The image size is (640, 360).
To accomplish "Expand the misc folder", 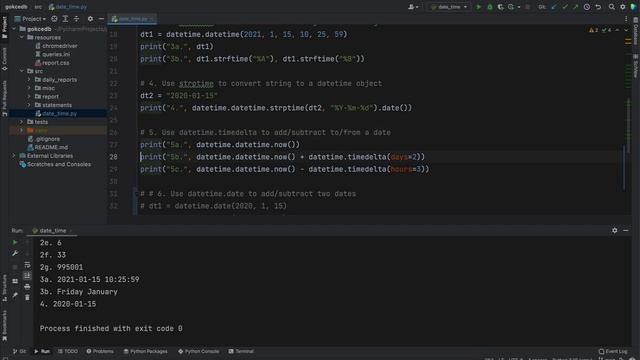I will click(x=29, y=88).
